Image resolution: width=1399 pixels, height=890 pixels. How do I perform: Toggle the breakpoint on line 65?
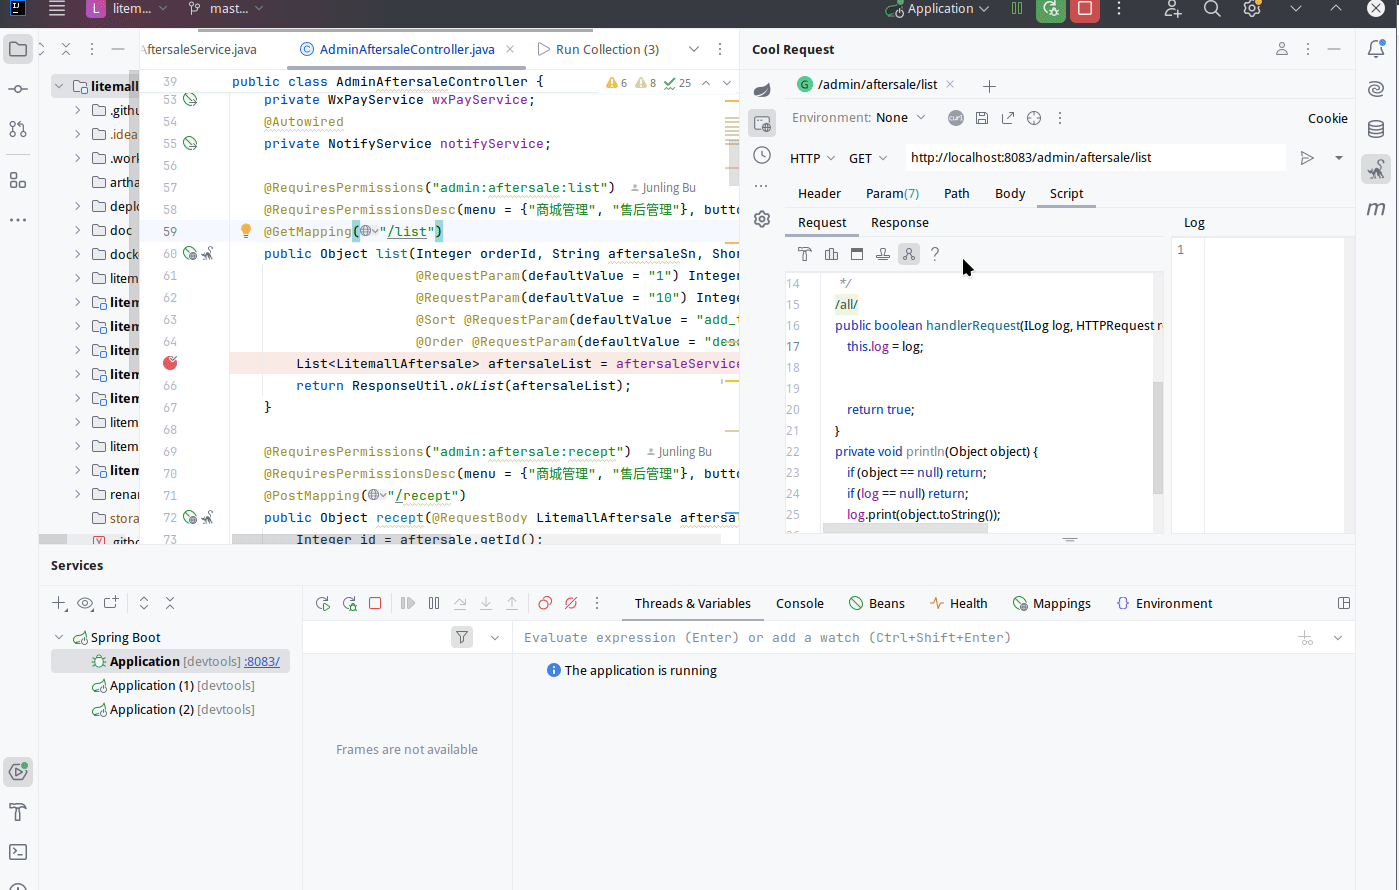[x=170, y=363]
